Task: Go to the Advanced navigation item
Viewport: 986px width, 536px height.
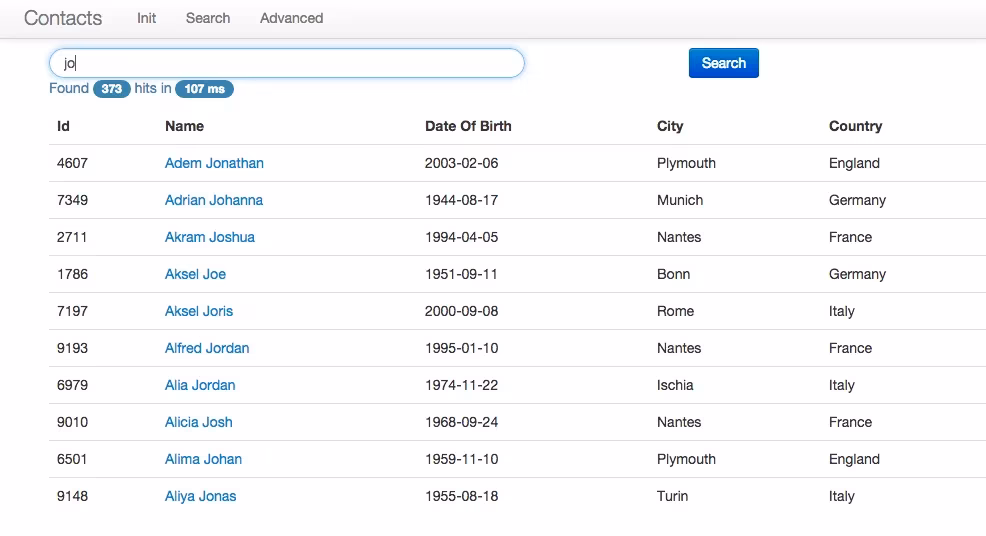Action: click(x=291, y=18)
